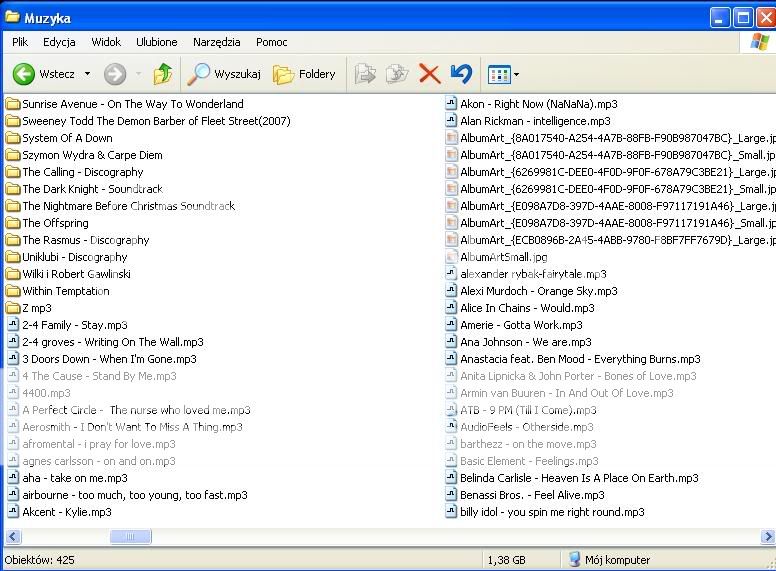
Task: Select the System Of A Down folder
Action: (67, 138)
